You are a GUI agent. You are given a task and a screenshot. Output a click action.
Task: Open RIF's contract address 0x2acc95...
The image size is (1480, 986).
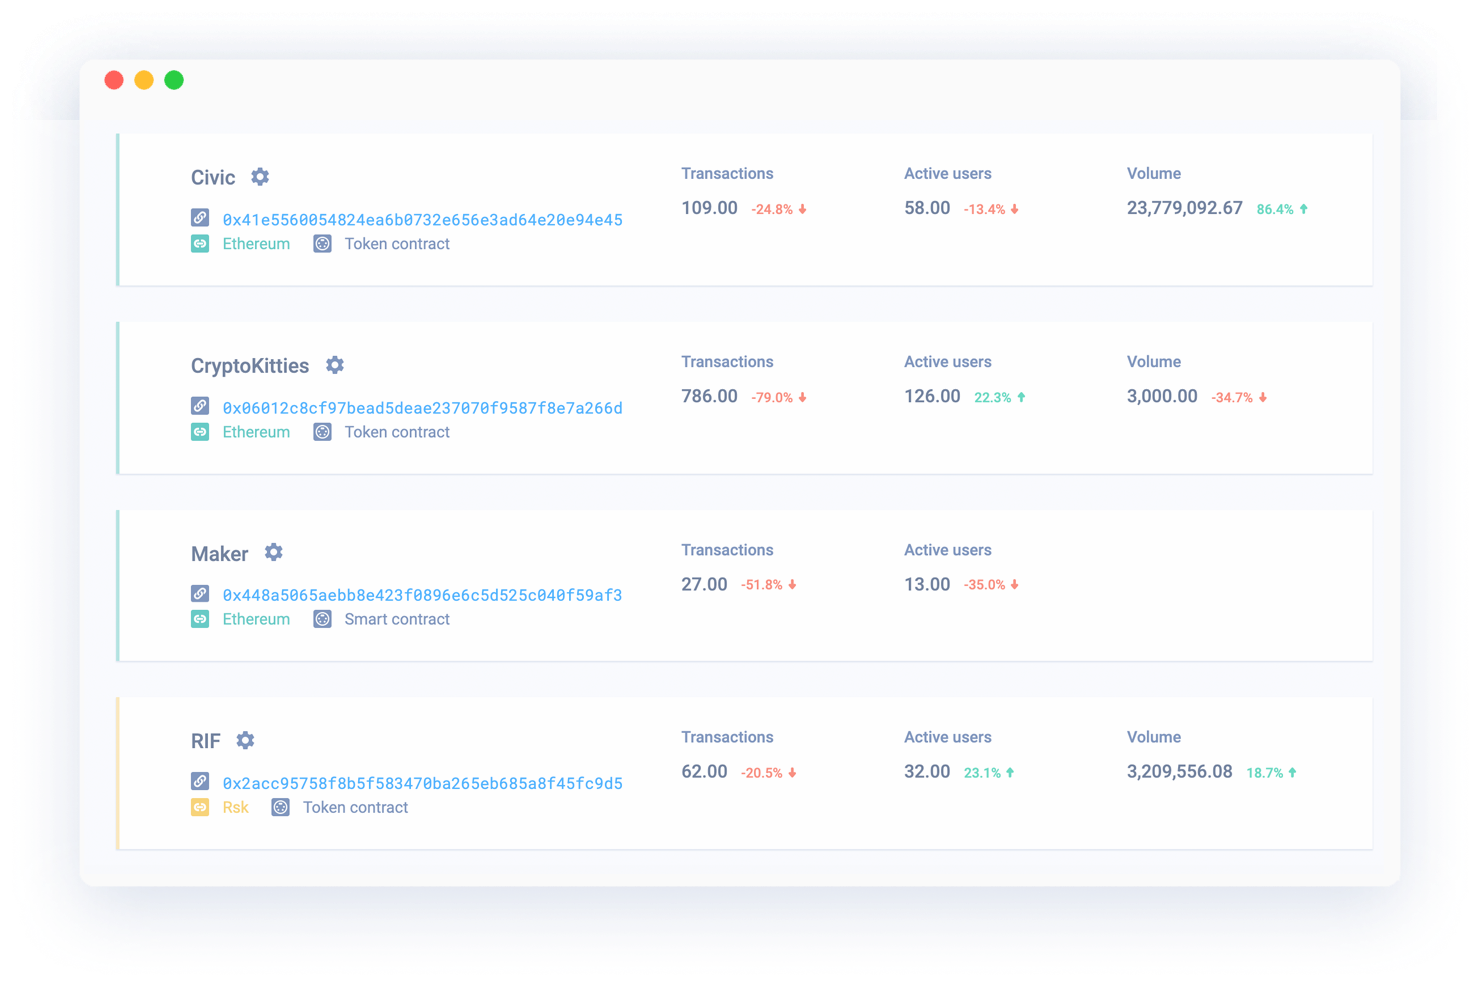(x=422, y=783)
